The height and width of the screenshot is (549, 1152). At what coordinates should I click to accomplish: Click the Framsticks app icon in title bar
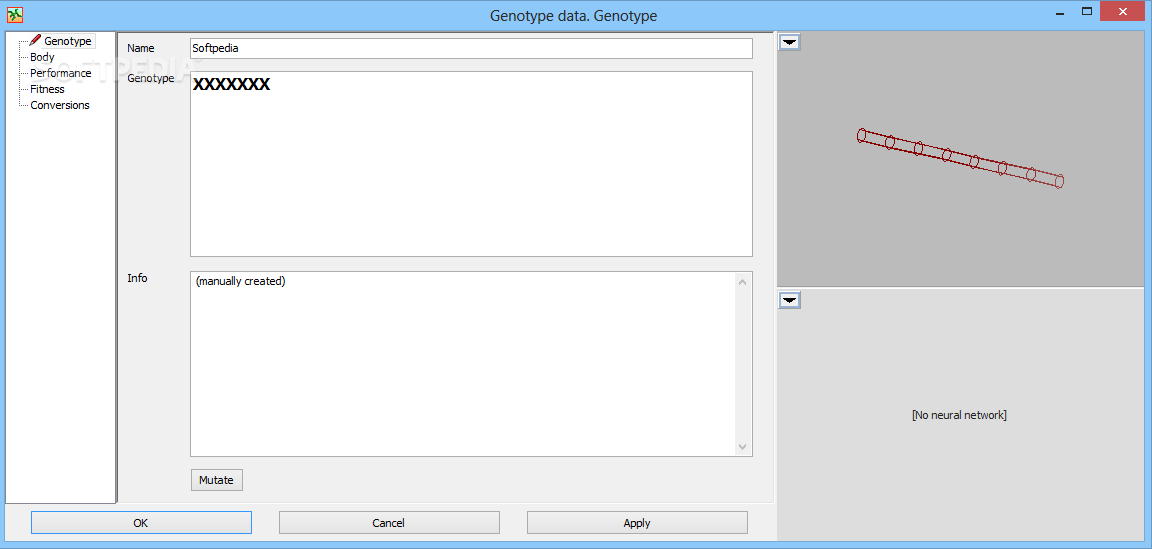(x=15, y=15)
